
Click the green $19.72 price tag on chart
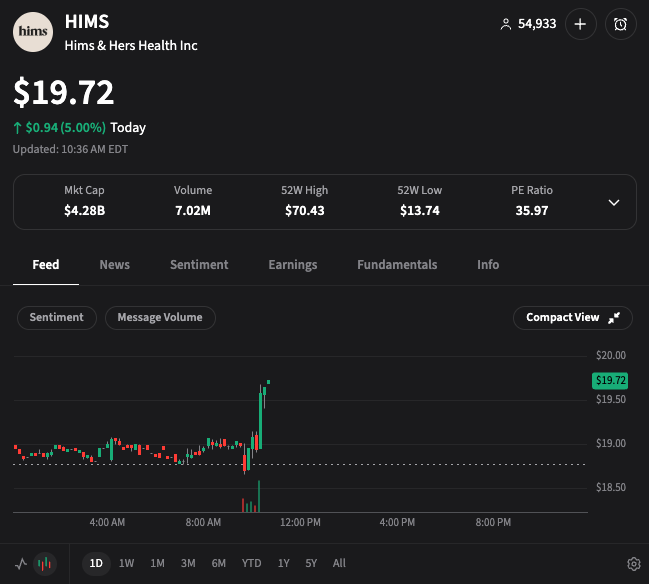tap(610, 380)
